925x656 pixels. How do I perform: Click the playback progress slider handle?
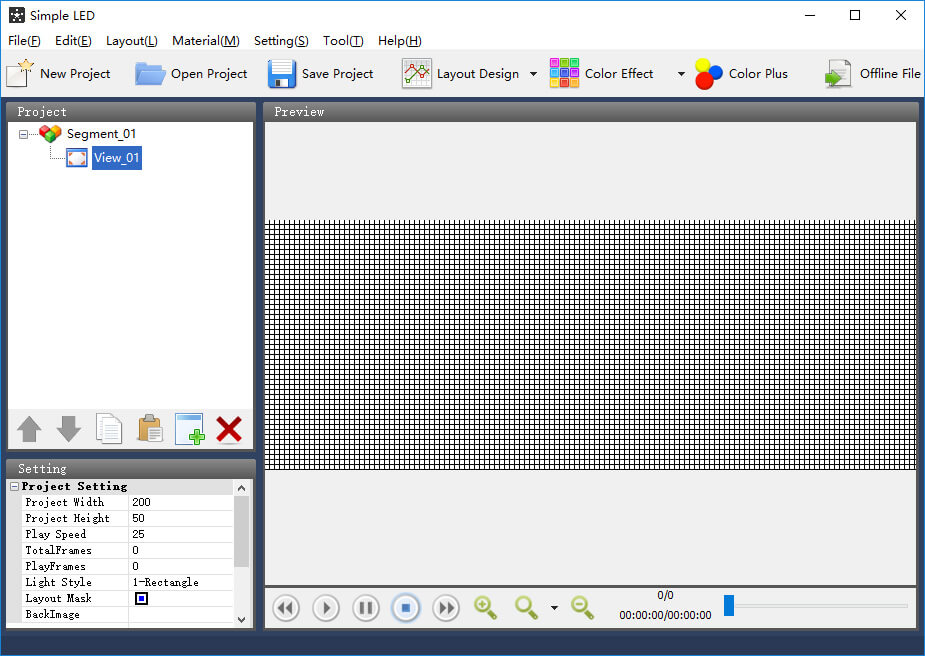[729, 605]
